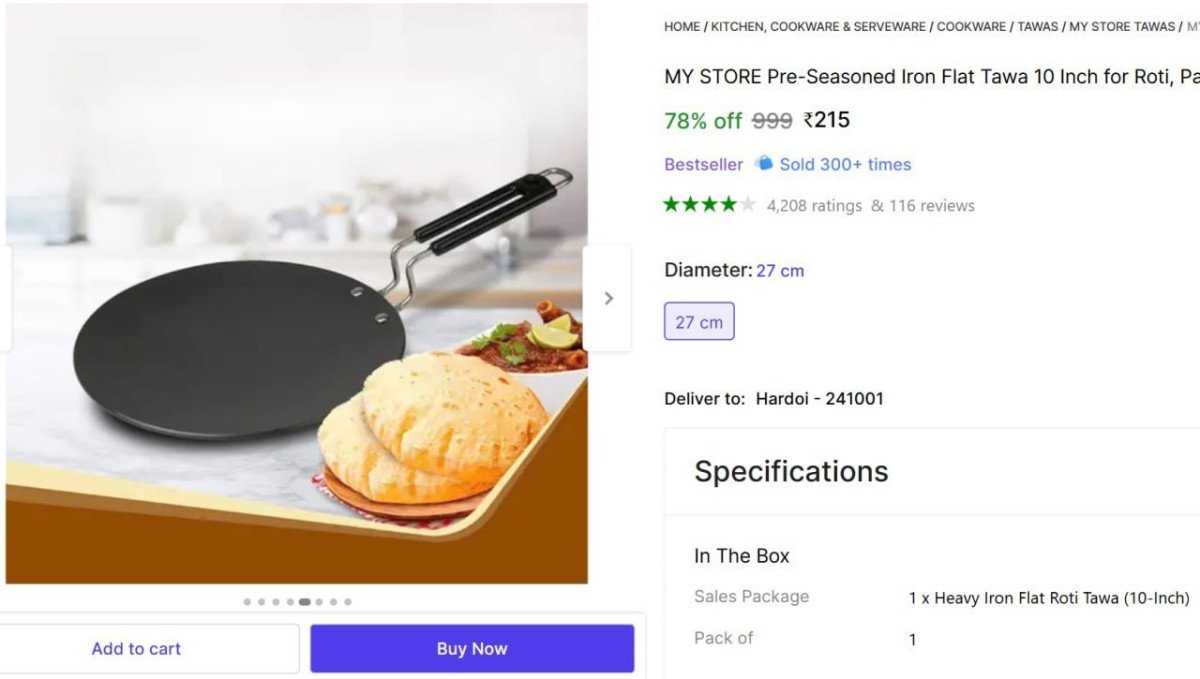Open the COOKWARE breadcrumb link
Viewport: 1200px width, 679px height.
[971, 26]
